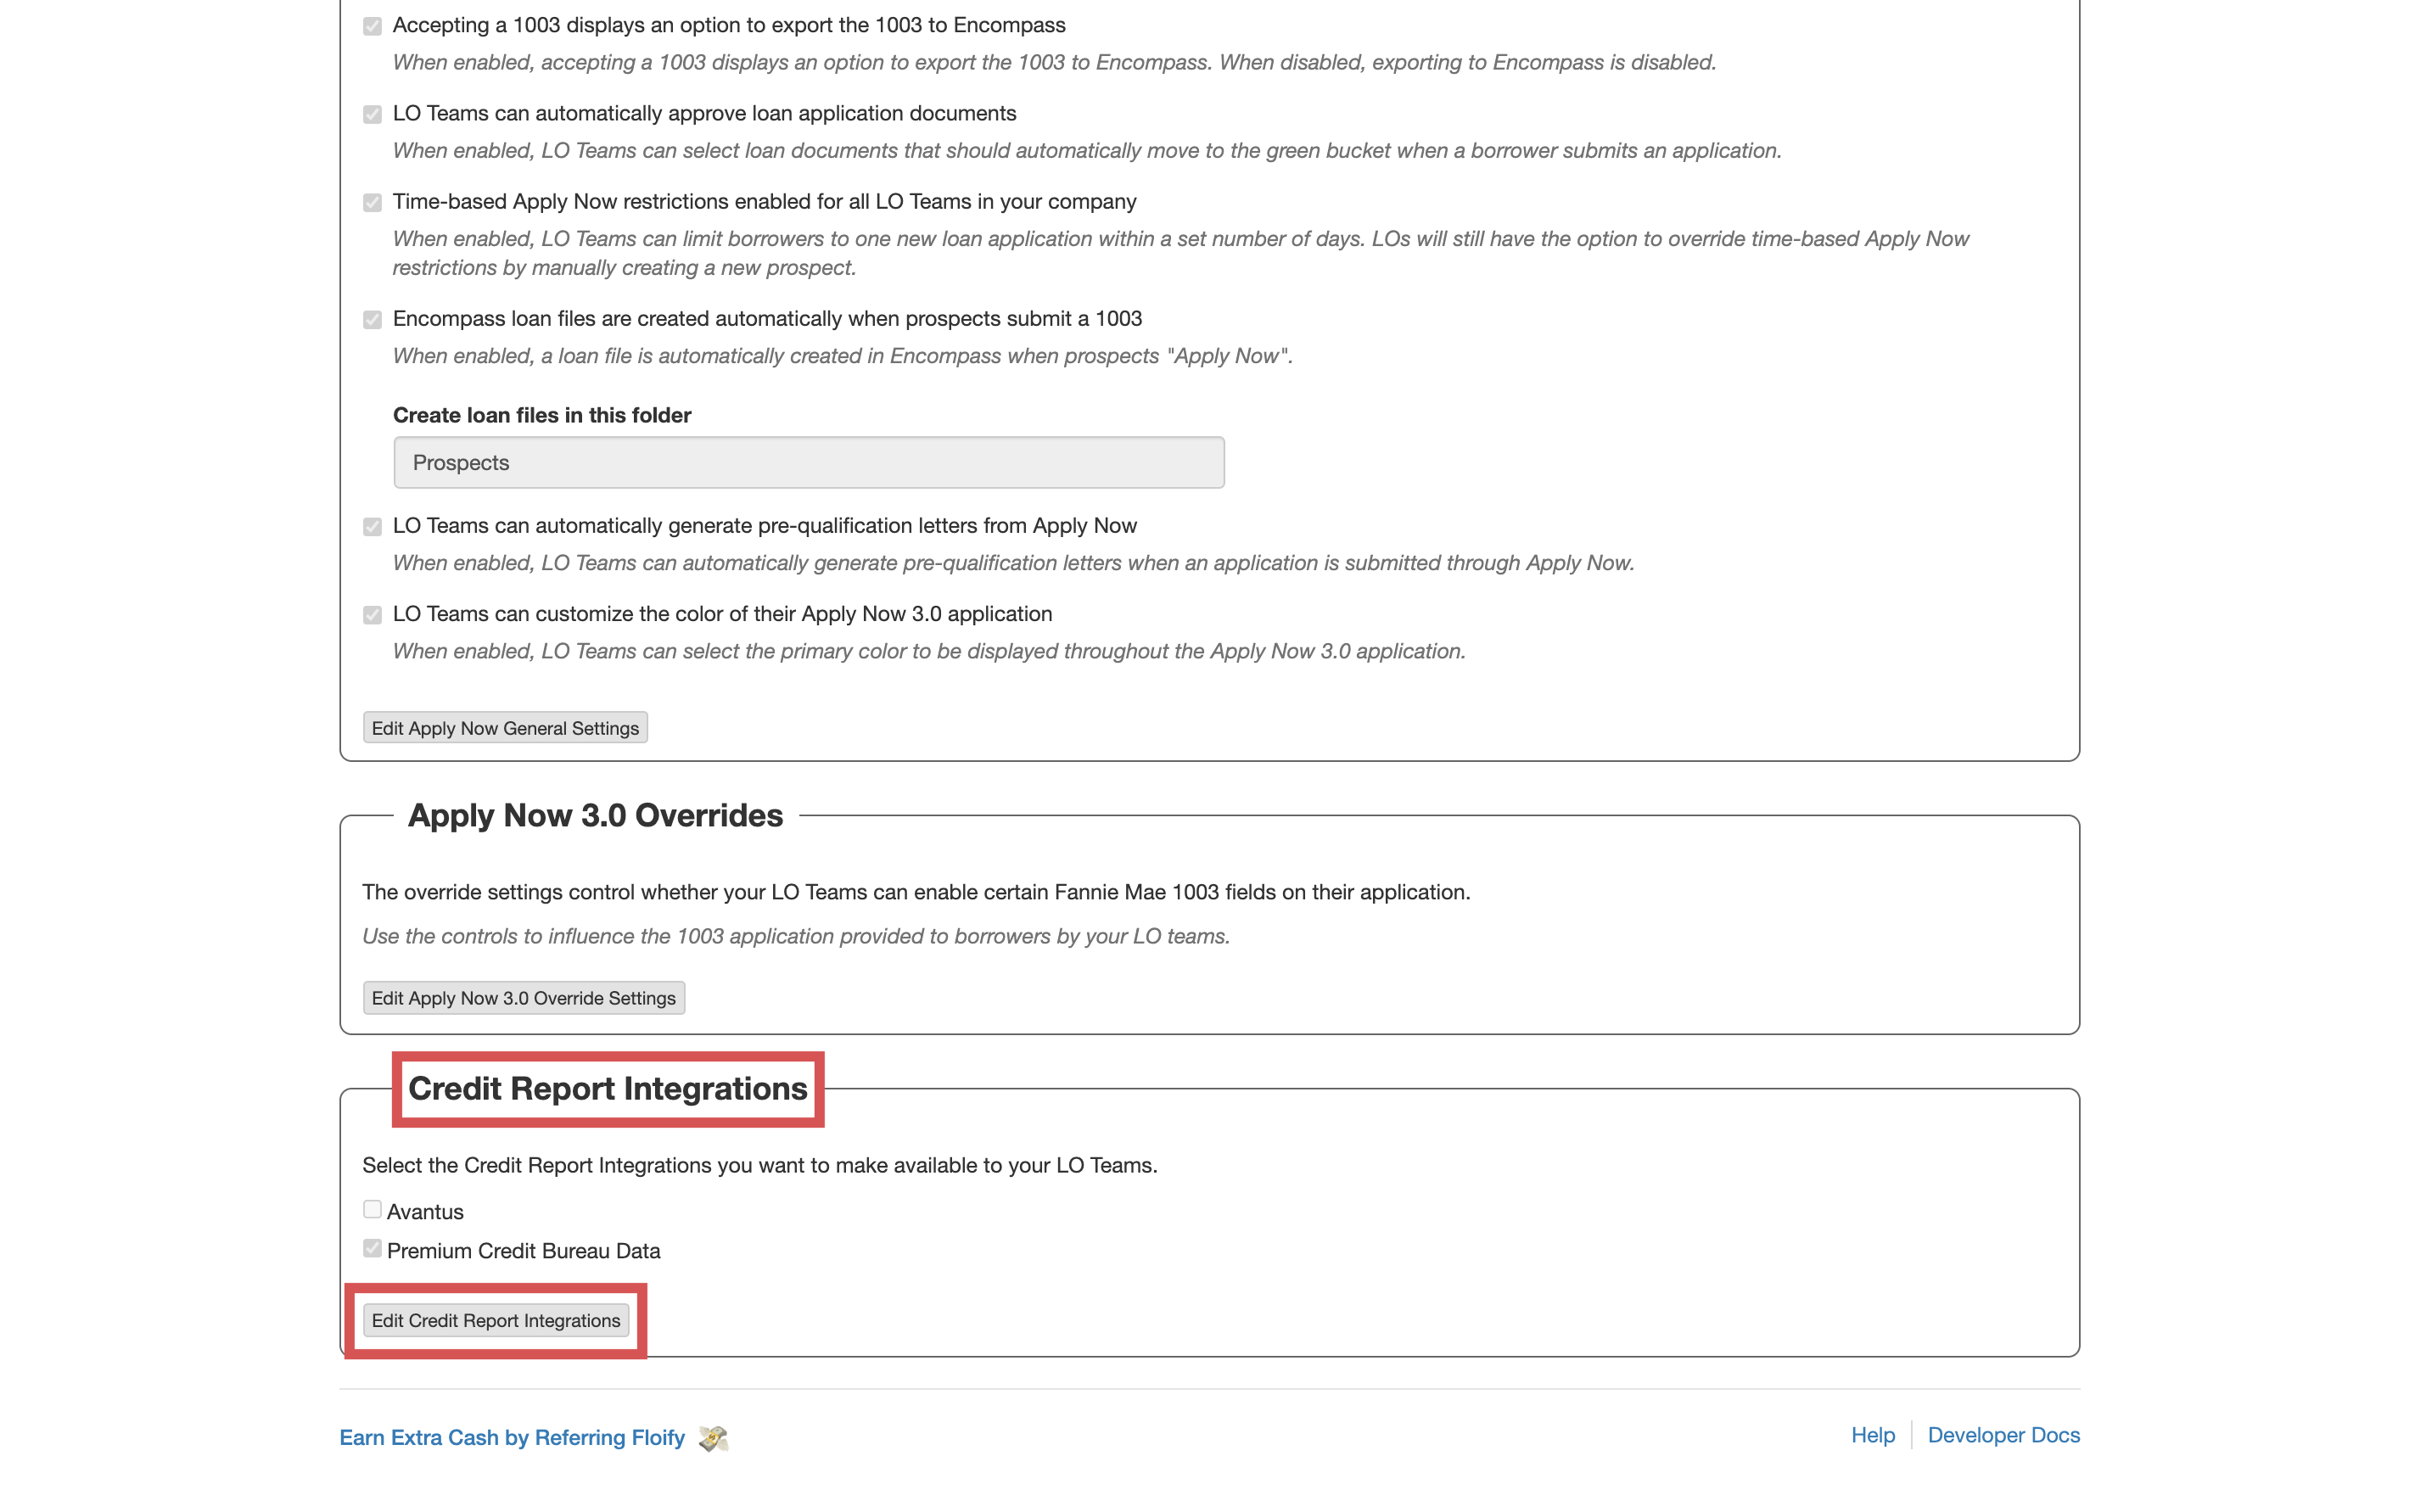This screenshot has height=1512, width=2415.
Task: Open the Help link
Action: click(1872, 1435)
